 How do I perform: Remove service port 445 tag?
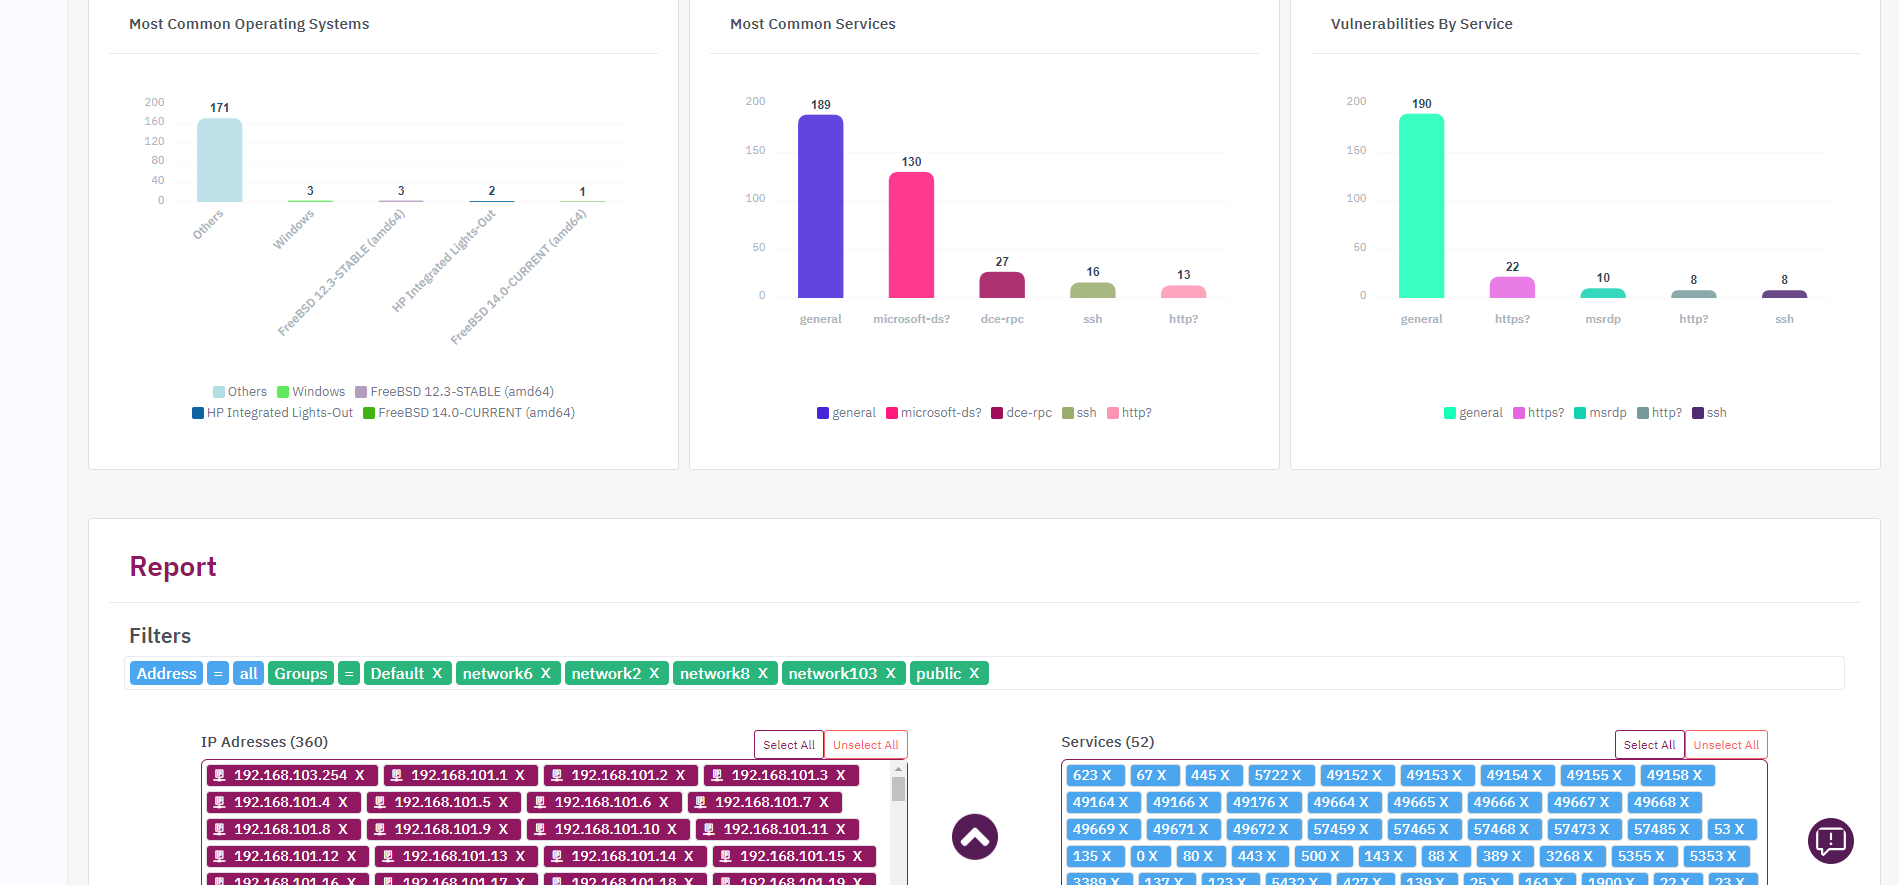click(x=1225, y=775)
